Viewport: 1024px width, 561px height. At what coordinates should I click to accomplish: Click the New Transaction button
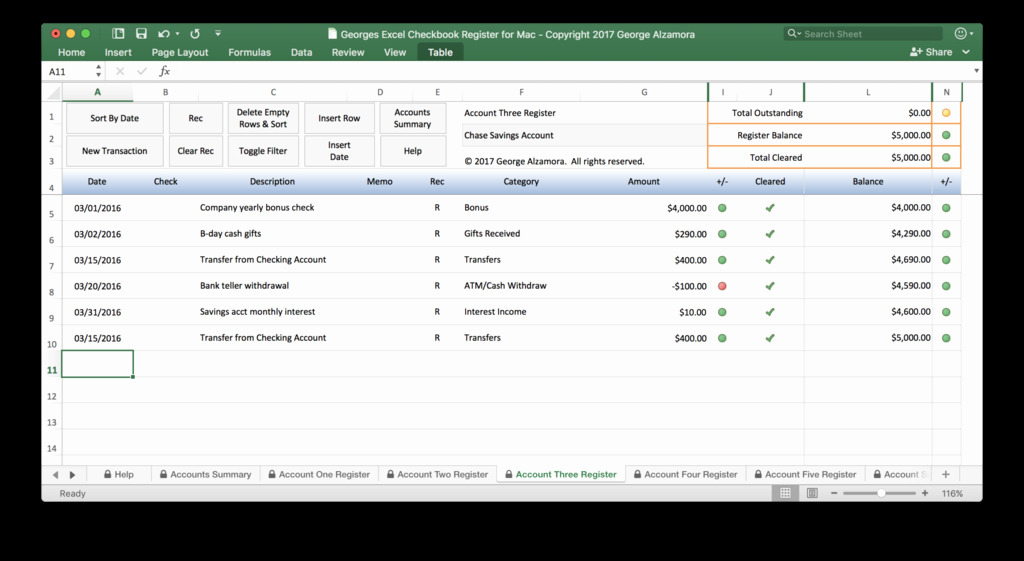click(114, 151)
